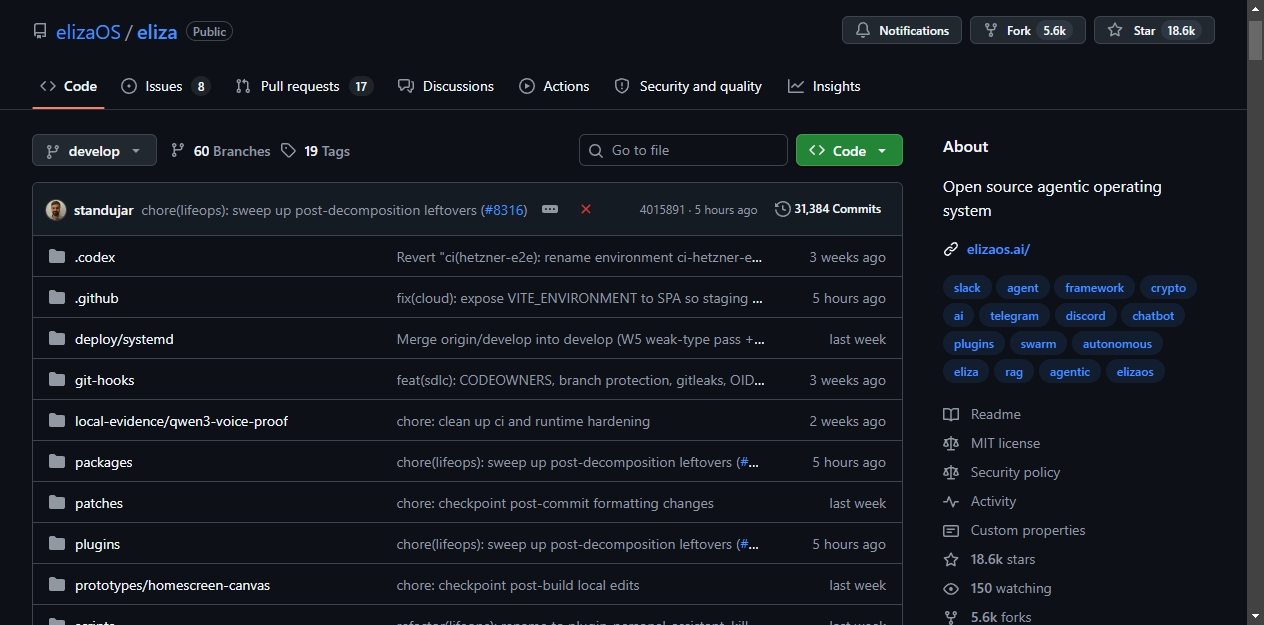This screenshot has height=625, width=1264.
Task: Open the Activity link
Action: click(x=980, y=501)
